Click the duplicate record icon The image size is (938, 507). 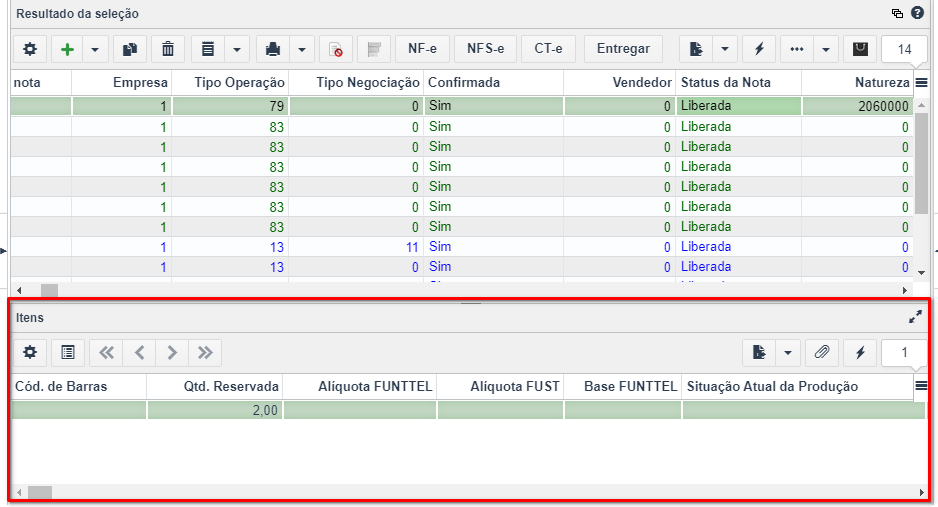(130, 49)
